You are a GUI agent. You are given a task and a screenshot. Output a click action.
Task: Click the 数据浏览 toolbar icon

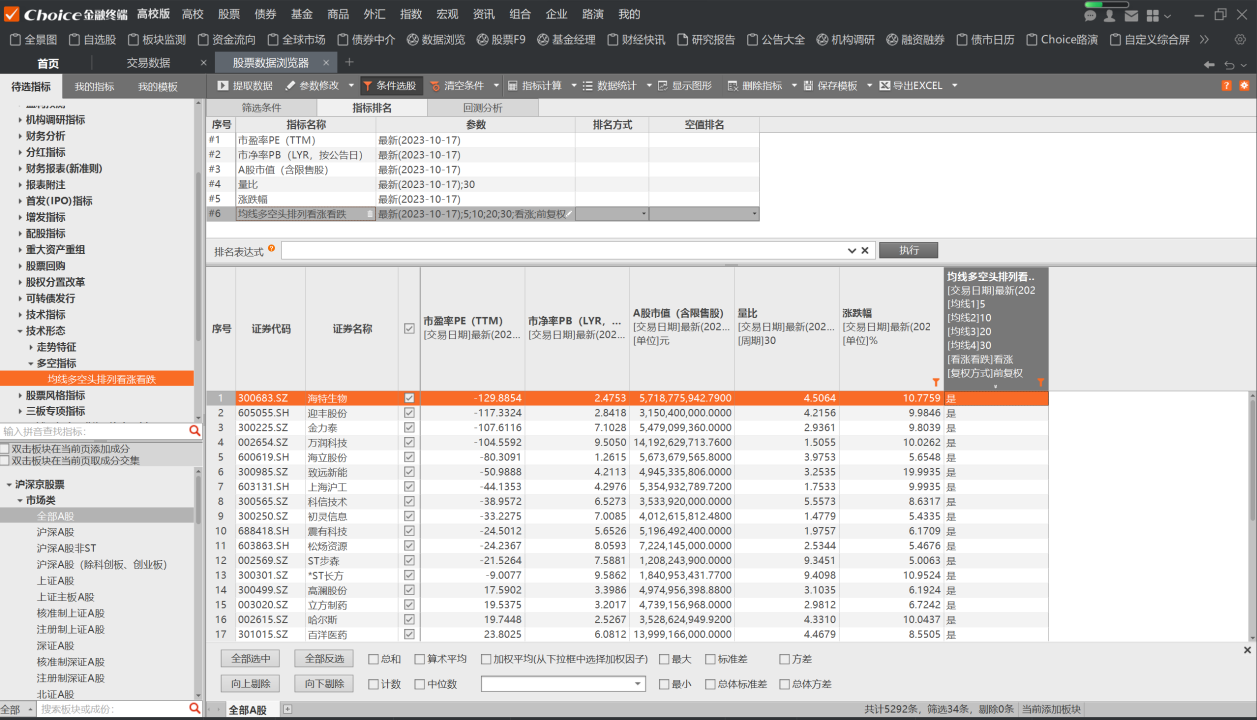[x=412, y=40]
